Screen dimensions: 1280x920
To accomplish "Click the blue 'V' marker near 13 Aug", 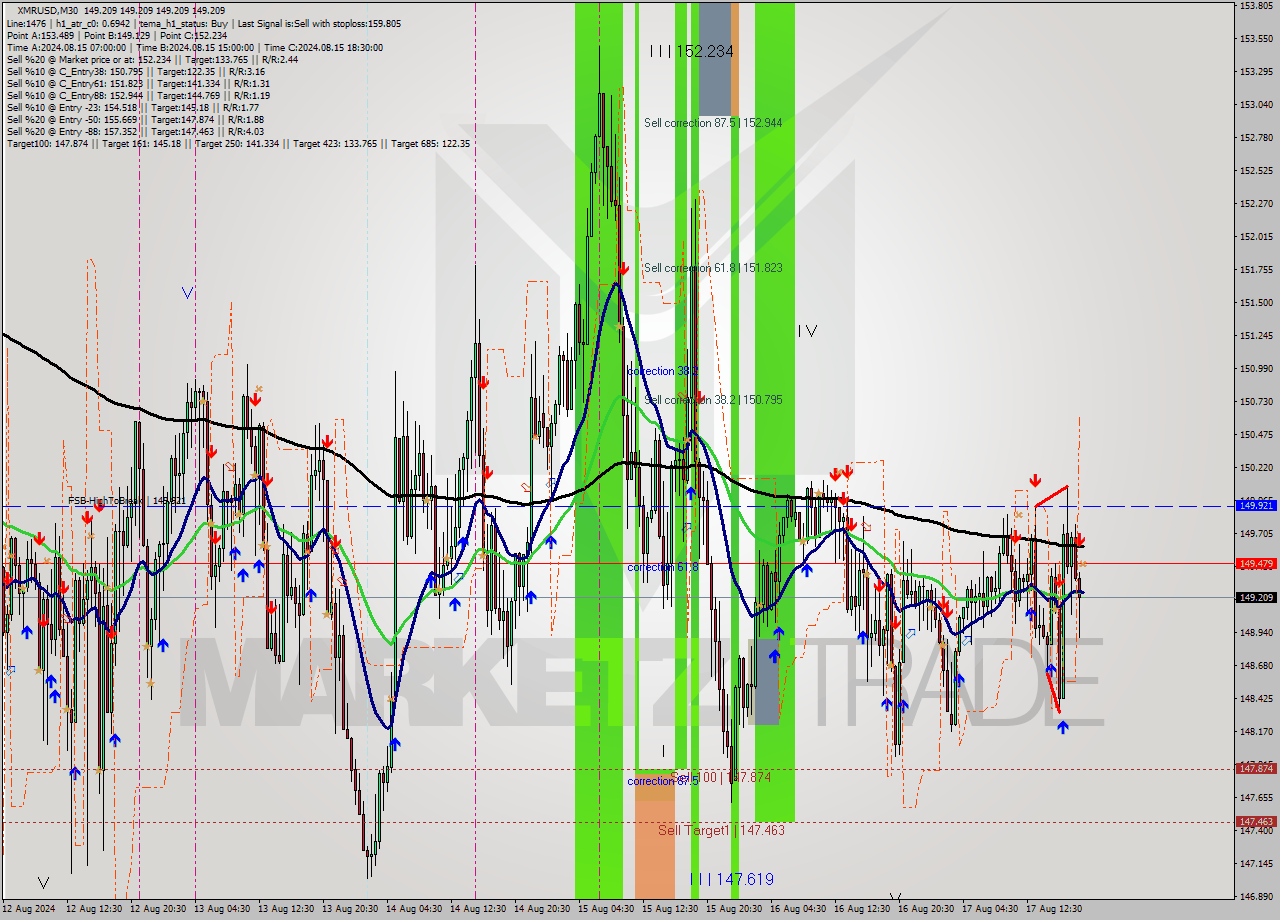I will coord(187,293).
